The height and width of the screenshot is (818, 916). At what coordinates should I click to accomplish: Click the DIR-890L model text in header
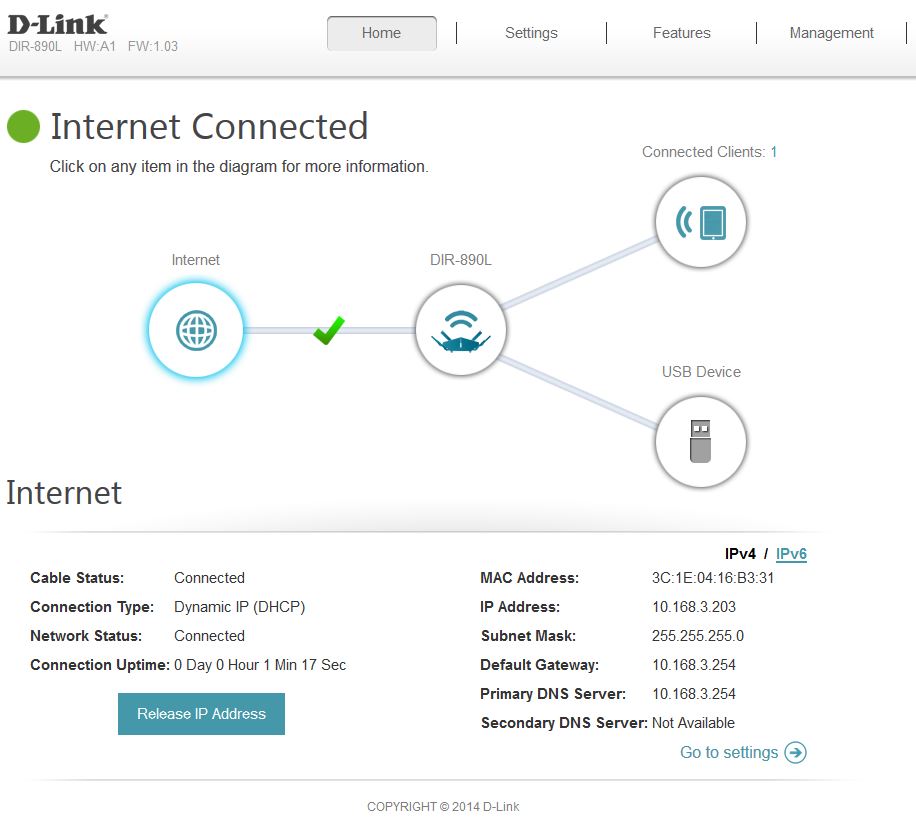(x=35, y=46)
